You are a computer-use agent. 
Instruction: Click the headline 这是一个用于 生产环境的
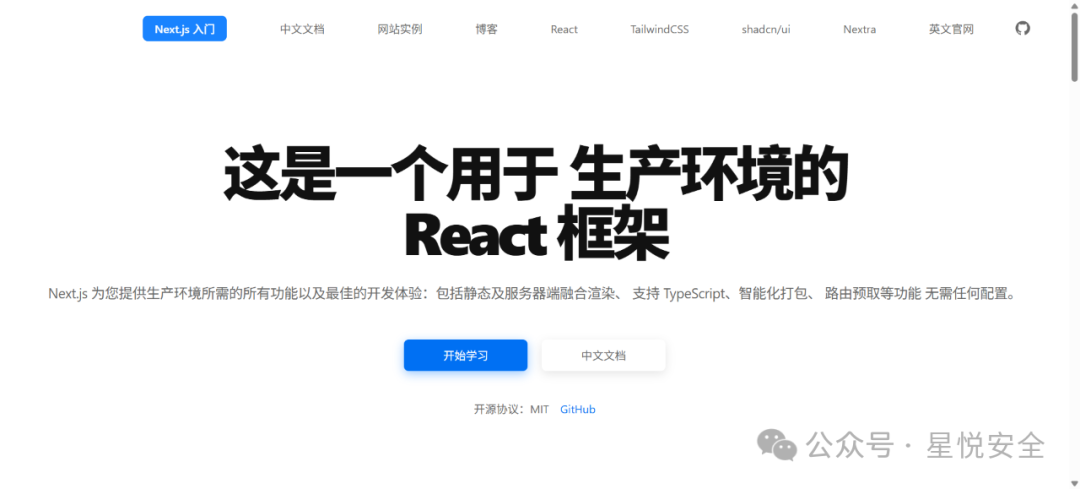click(x=536, y=174)
